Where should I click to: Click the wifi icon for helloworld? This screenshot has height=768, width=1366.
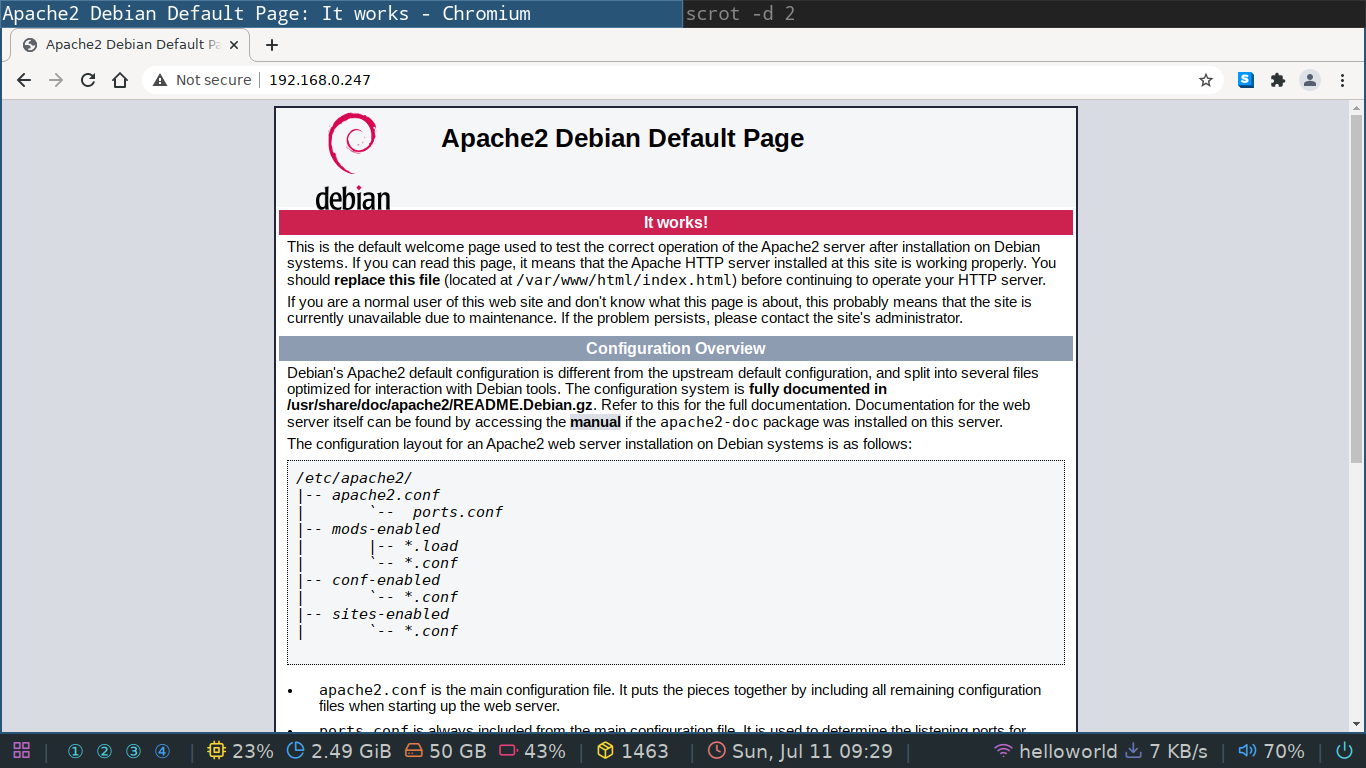1003,751
